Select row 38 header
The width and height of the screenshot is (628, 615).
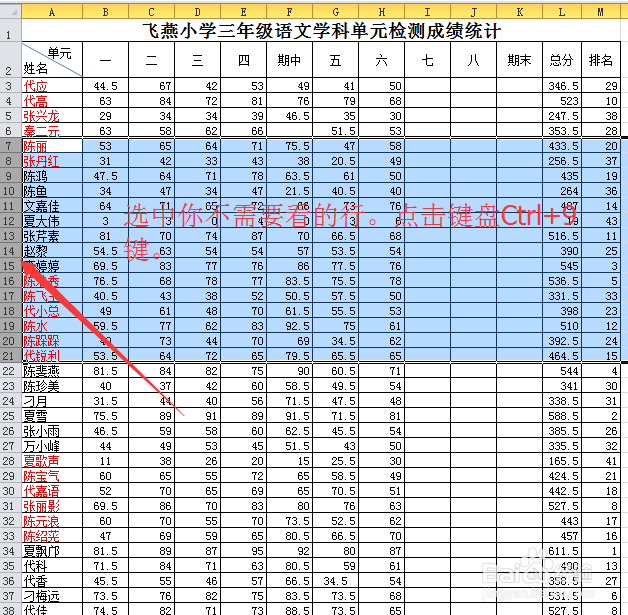(10, 609)
